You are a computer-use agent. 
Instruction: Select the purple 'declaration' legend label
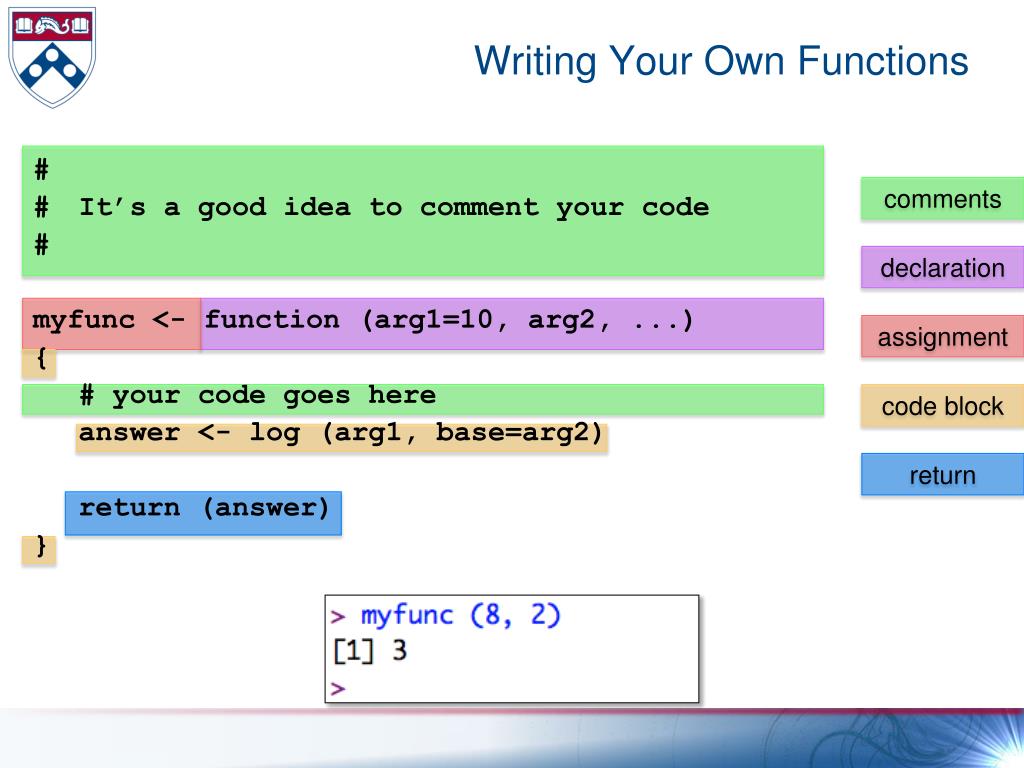coord(942,268)
